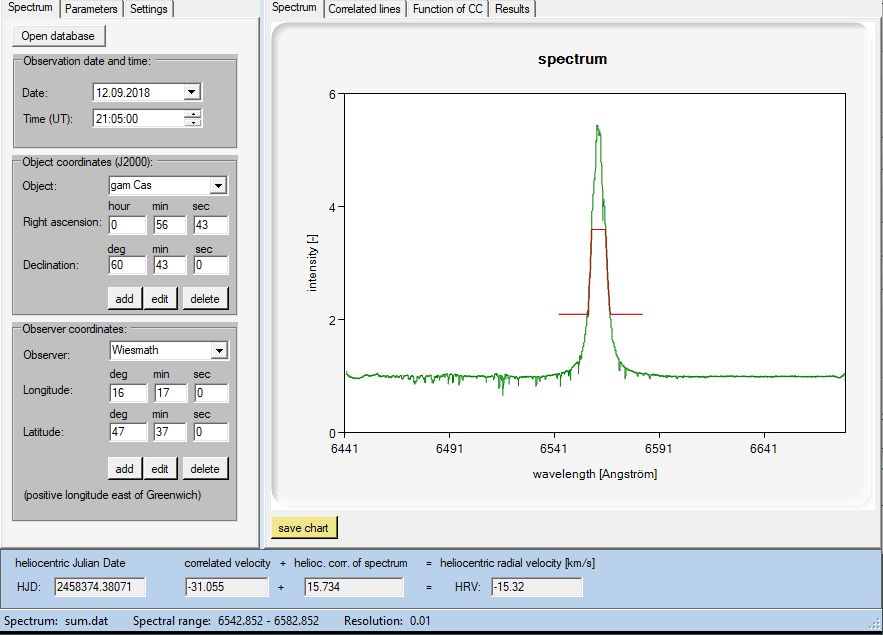
Task: Click the helioc. corr. field 15.734
Action: [x=354, y=587]
